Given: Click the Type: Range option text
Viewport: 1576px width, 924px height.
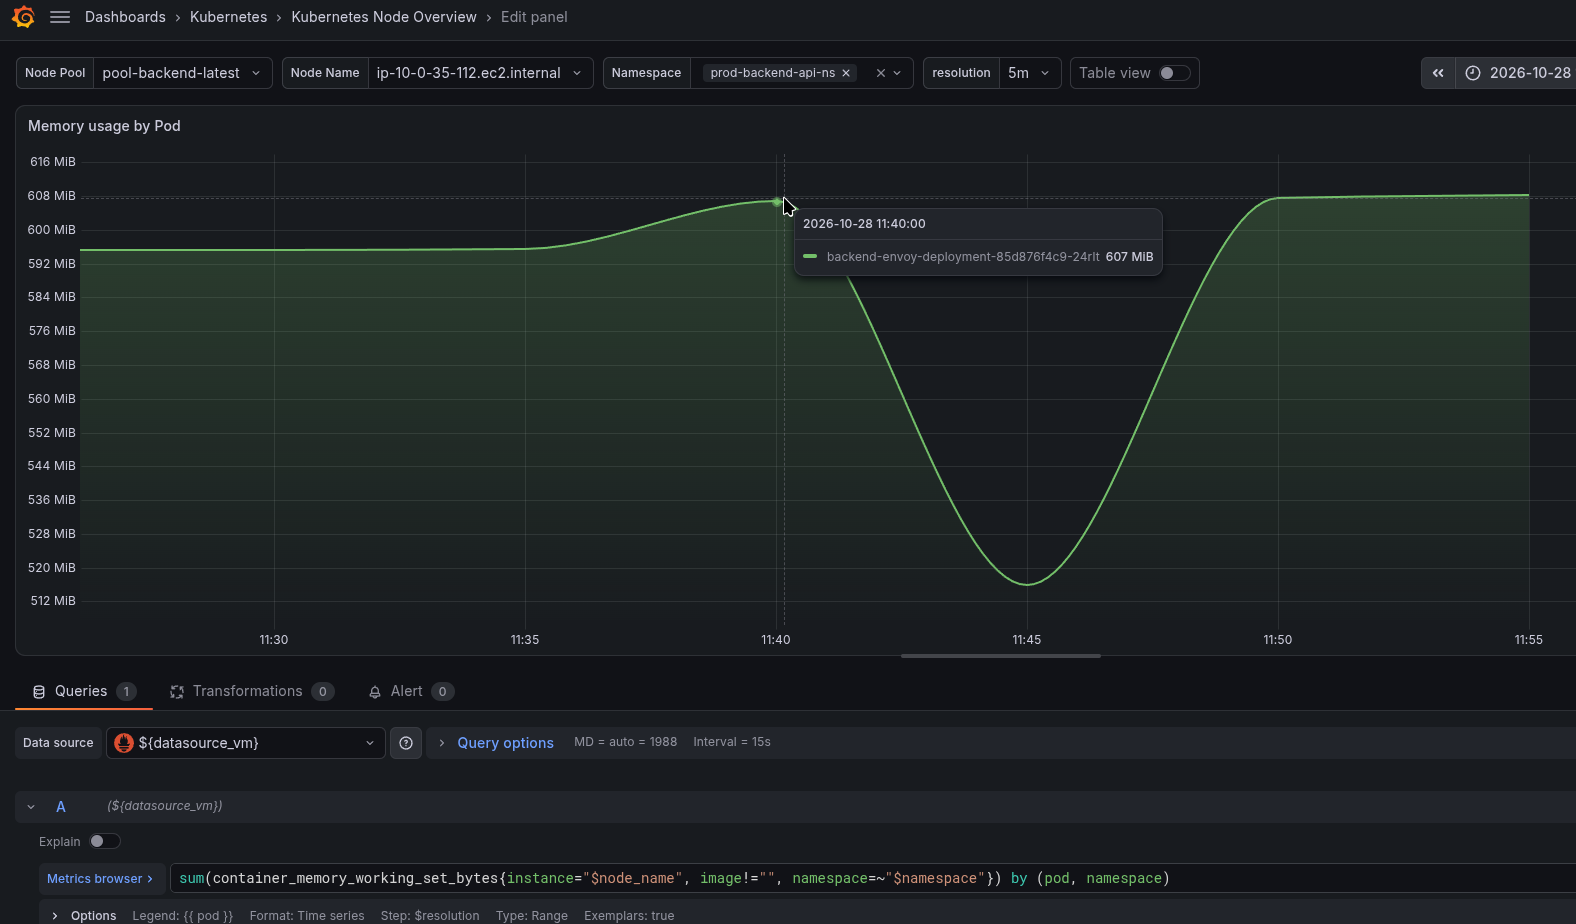Looking at the screenshot, I should 532,916.
